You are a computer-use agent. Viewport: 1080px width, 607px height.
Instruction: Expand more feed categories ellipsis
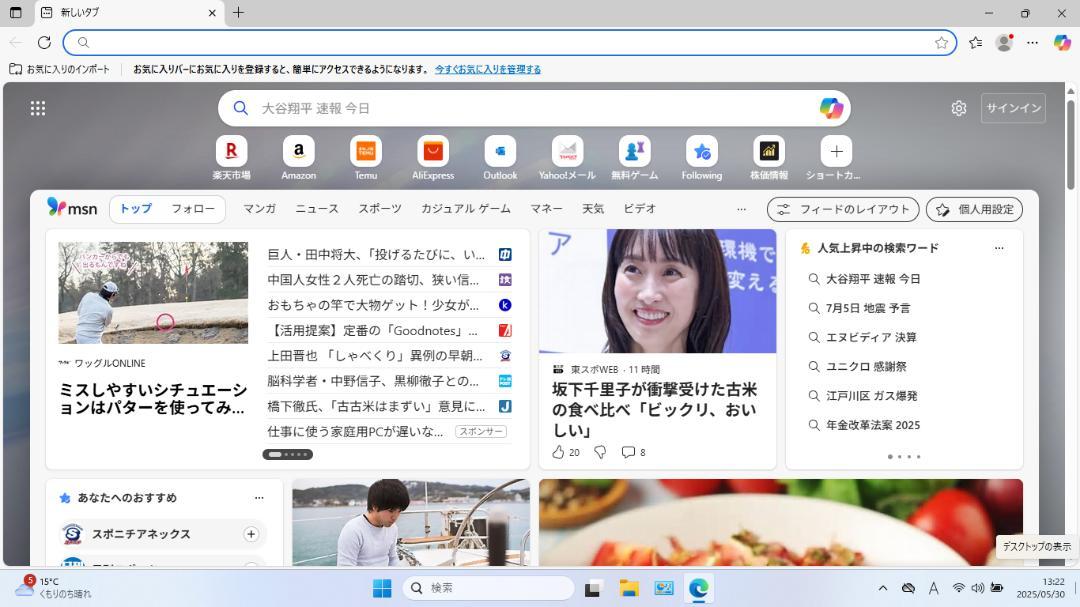tap(741, 209)
